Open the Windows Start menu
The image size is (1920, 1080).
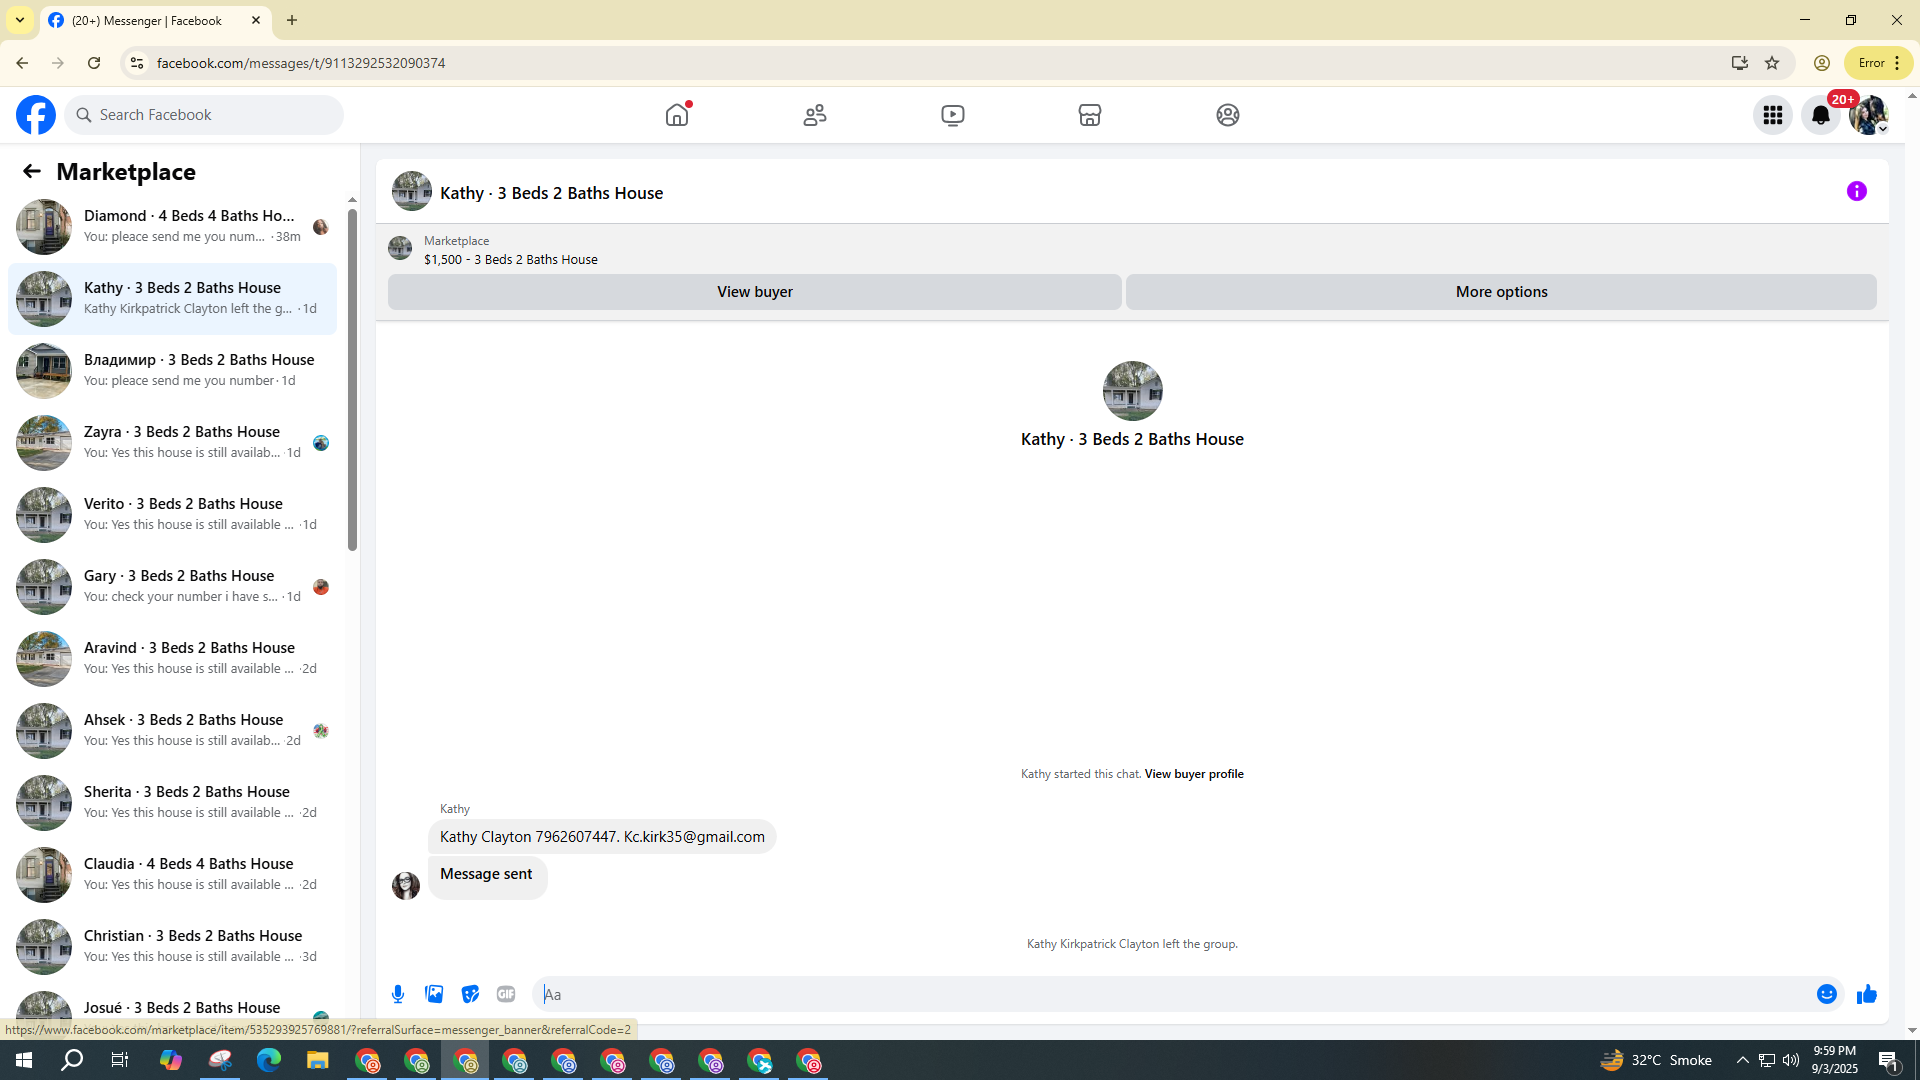[24, 1060]
